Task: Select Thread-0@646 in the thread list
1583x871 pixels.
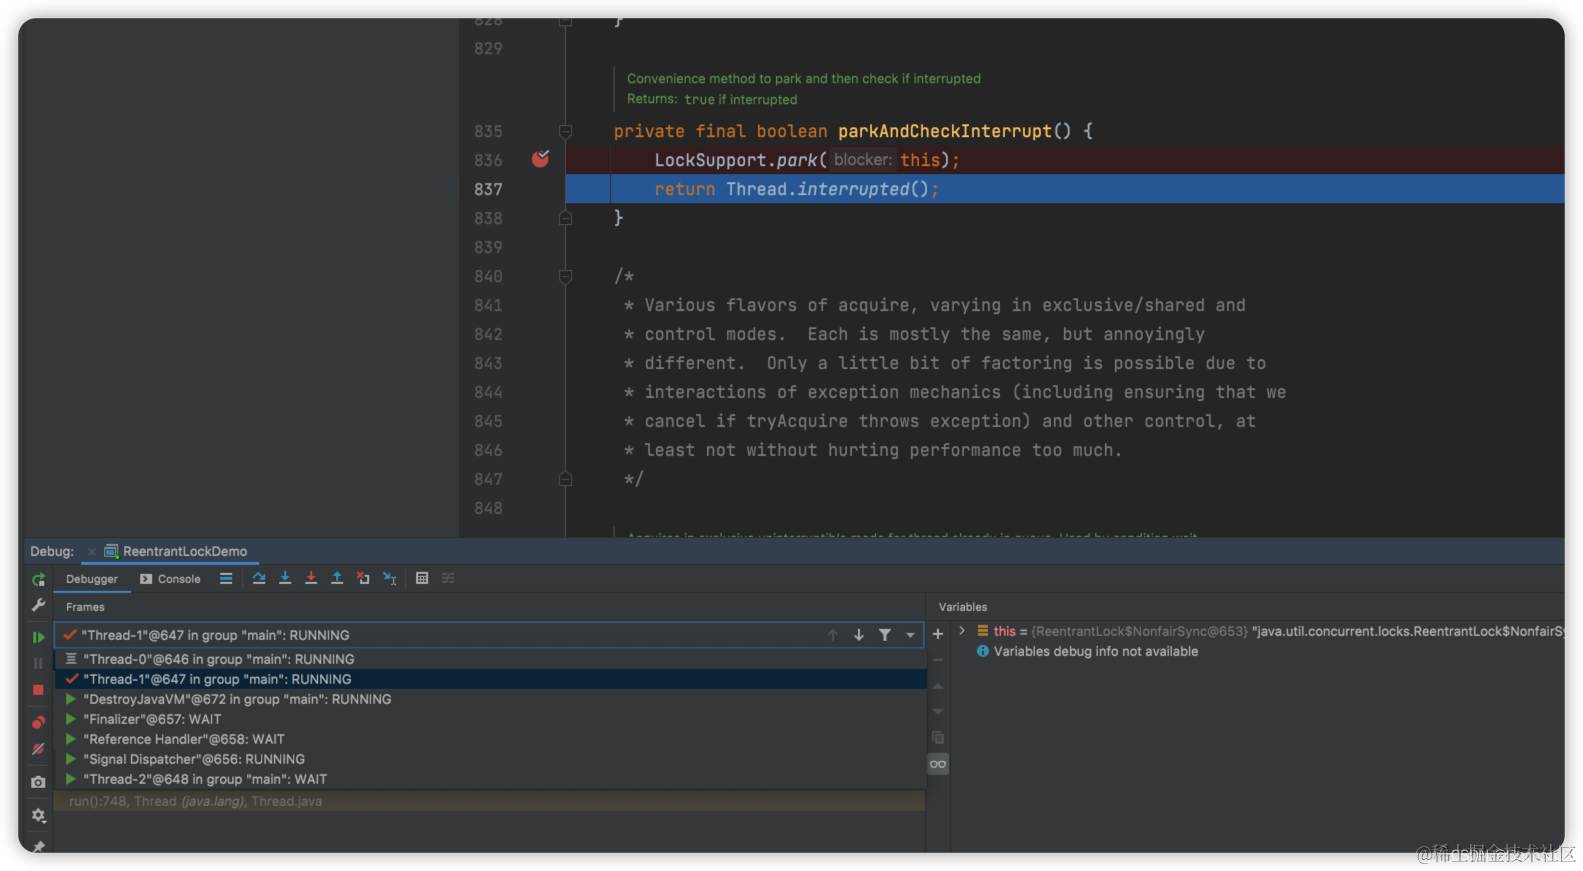Action: (x=490, y=659)
